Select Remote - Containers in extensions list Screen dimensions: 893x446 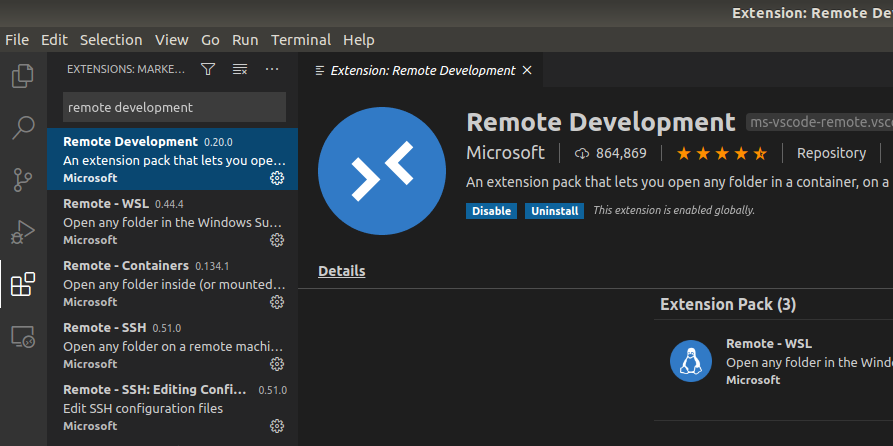pos(173,283)
